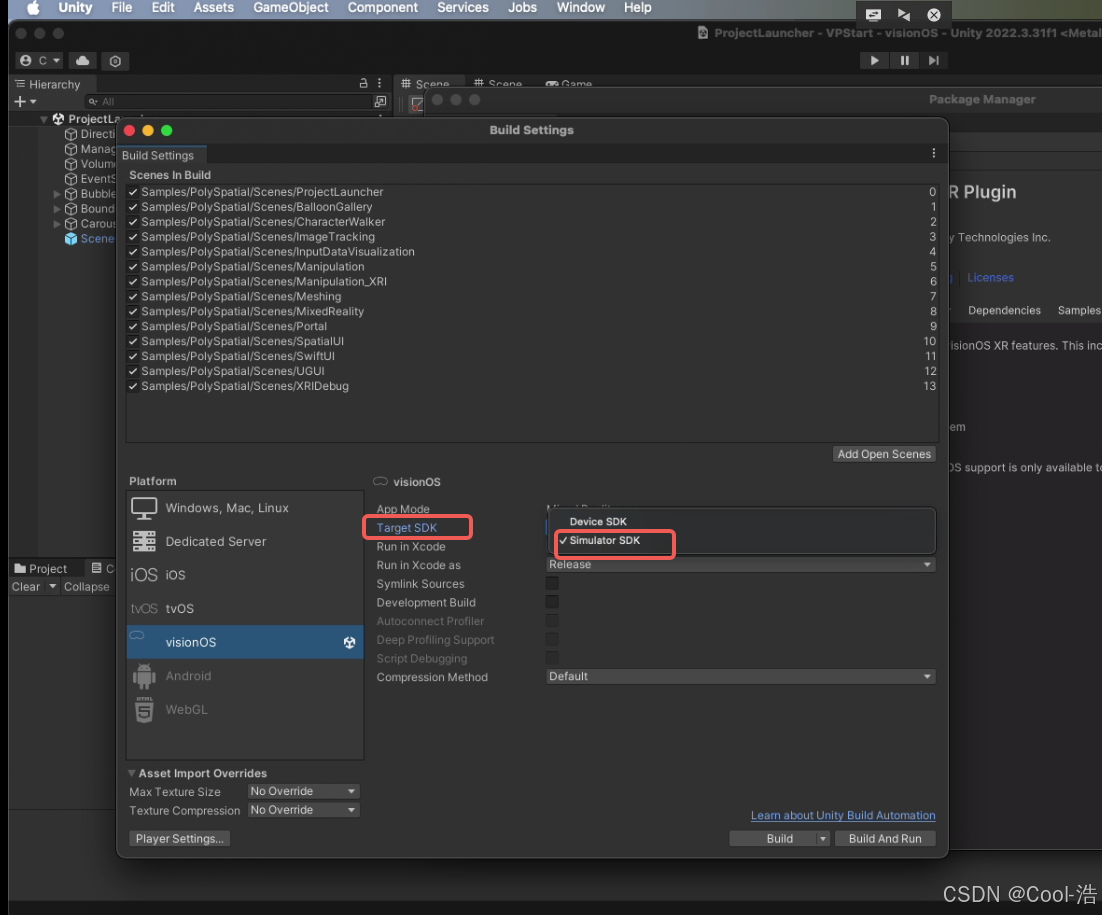
Task: Uncheck the ProjectLauncher scene checkbox
Action: coord(133,192)
